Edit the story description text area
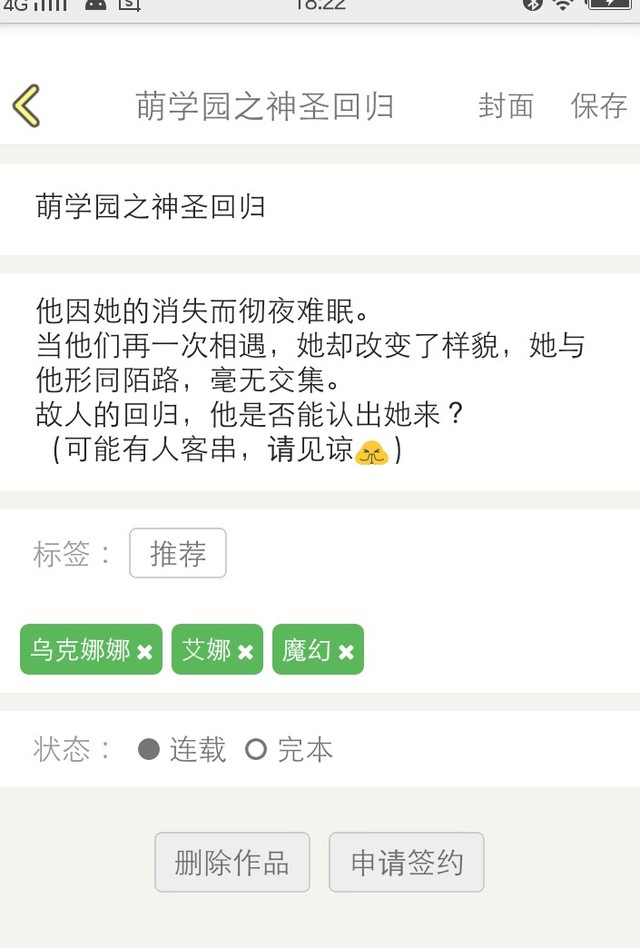The width and height of the screenshot is (640, 948). point(320,380)
